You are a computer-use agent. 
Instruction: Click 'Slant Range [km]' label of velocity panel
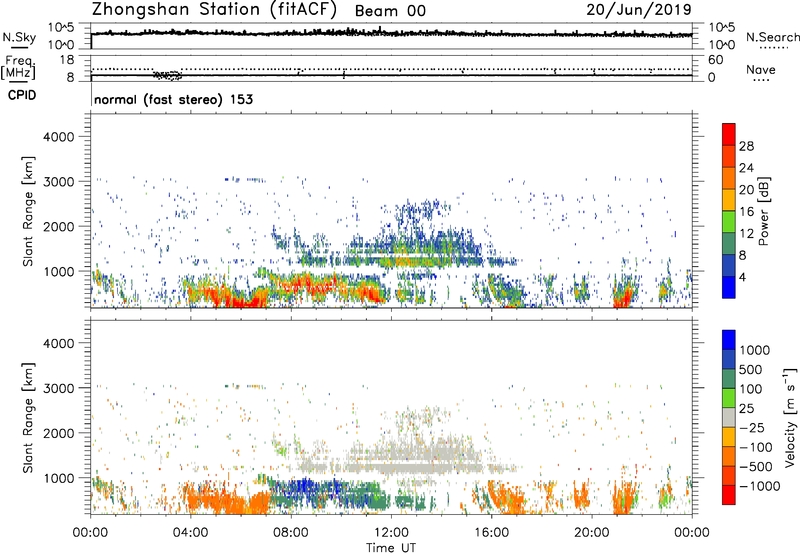28,418
